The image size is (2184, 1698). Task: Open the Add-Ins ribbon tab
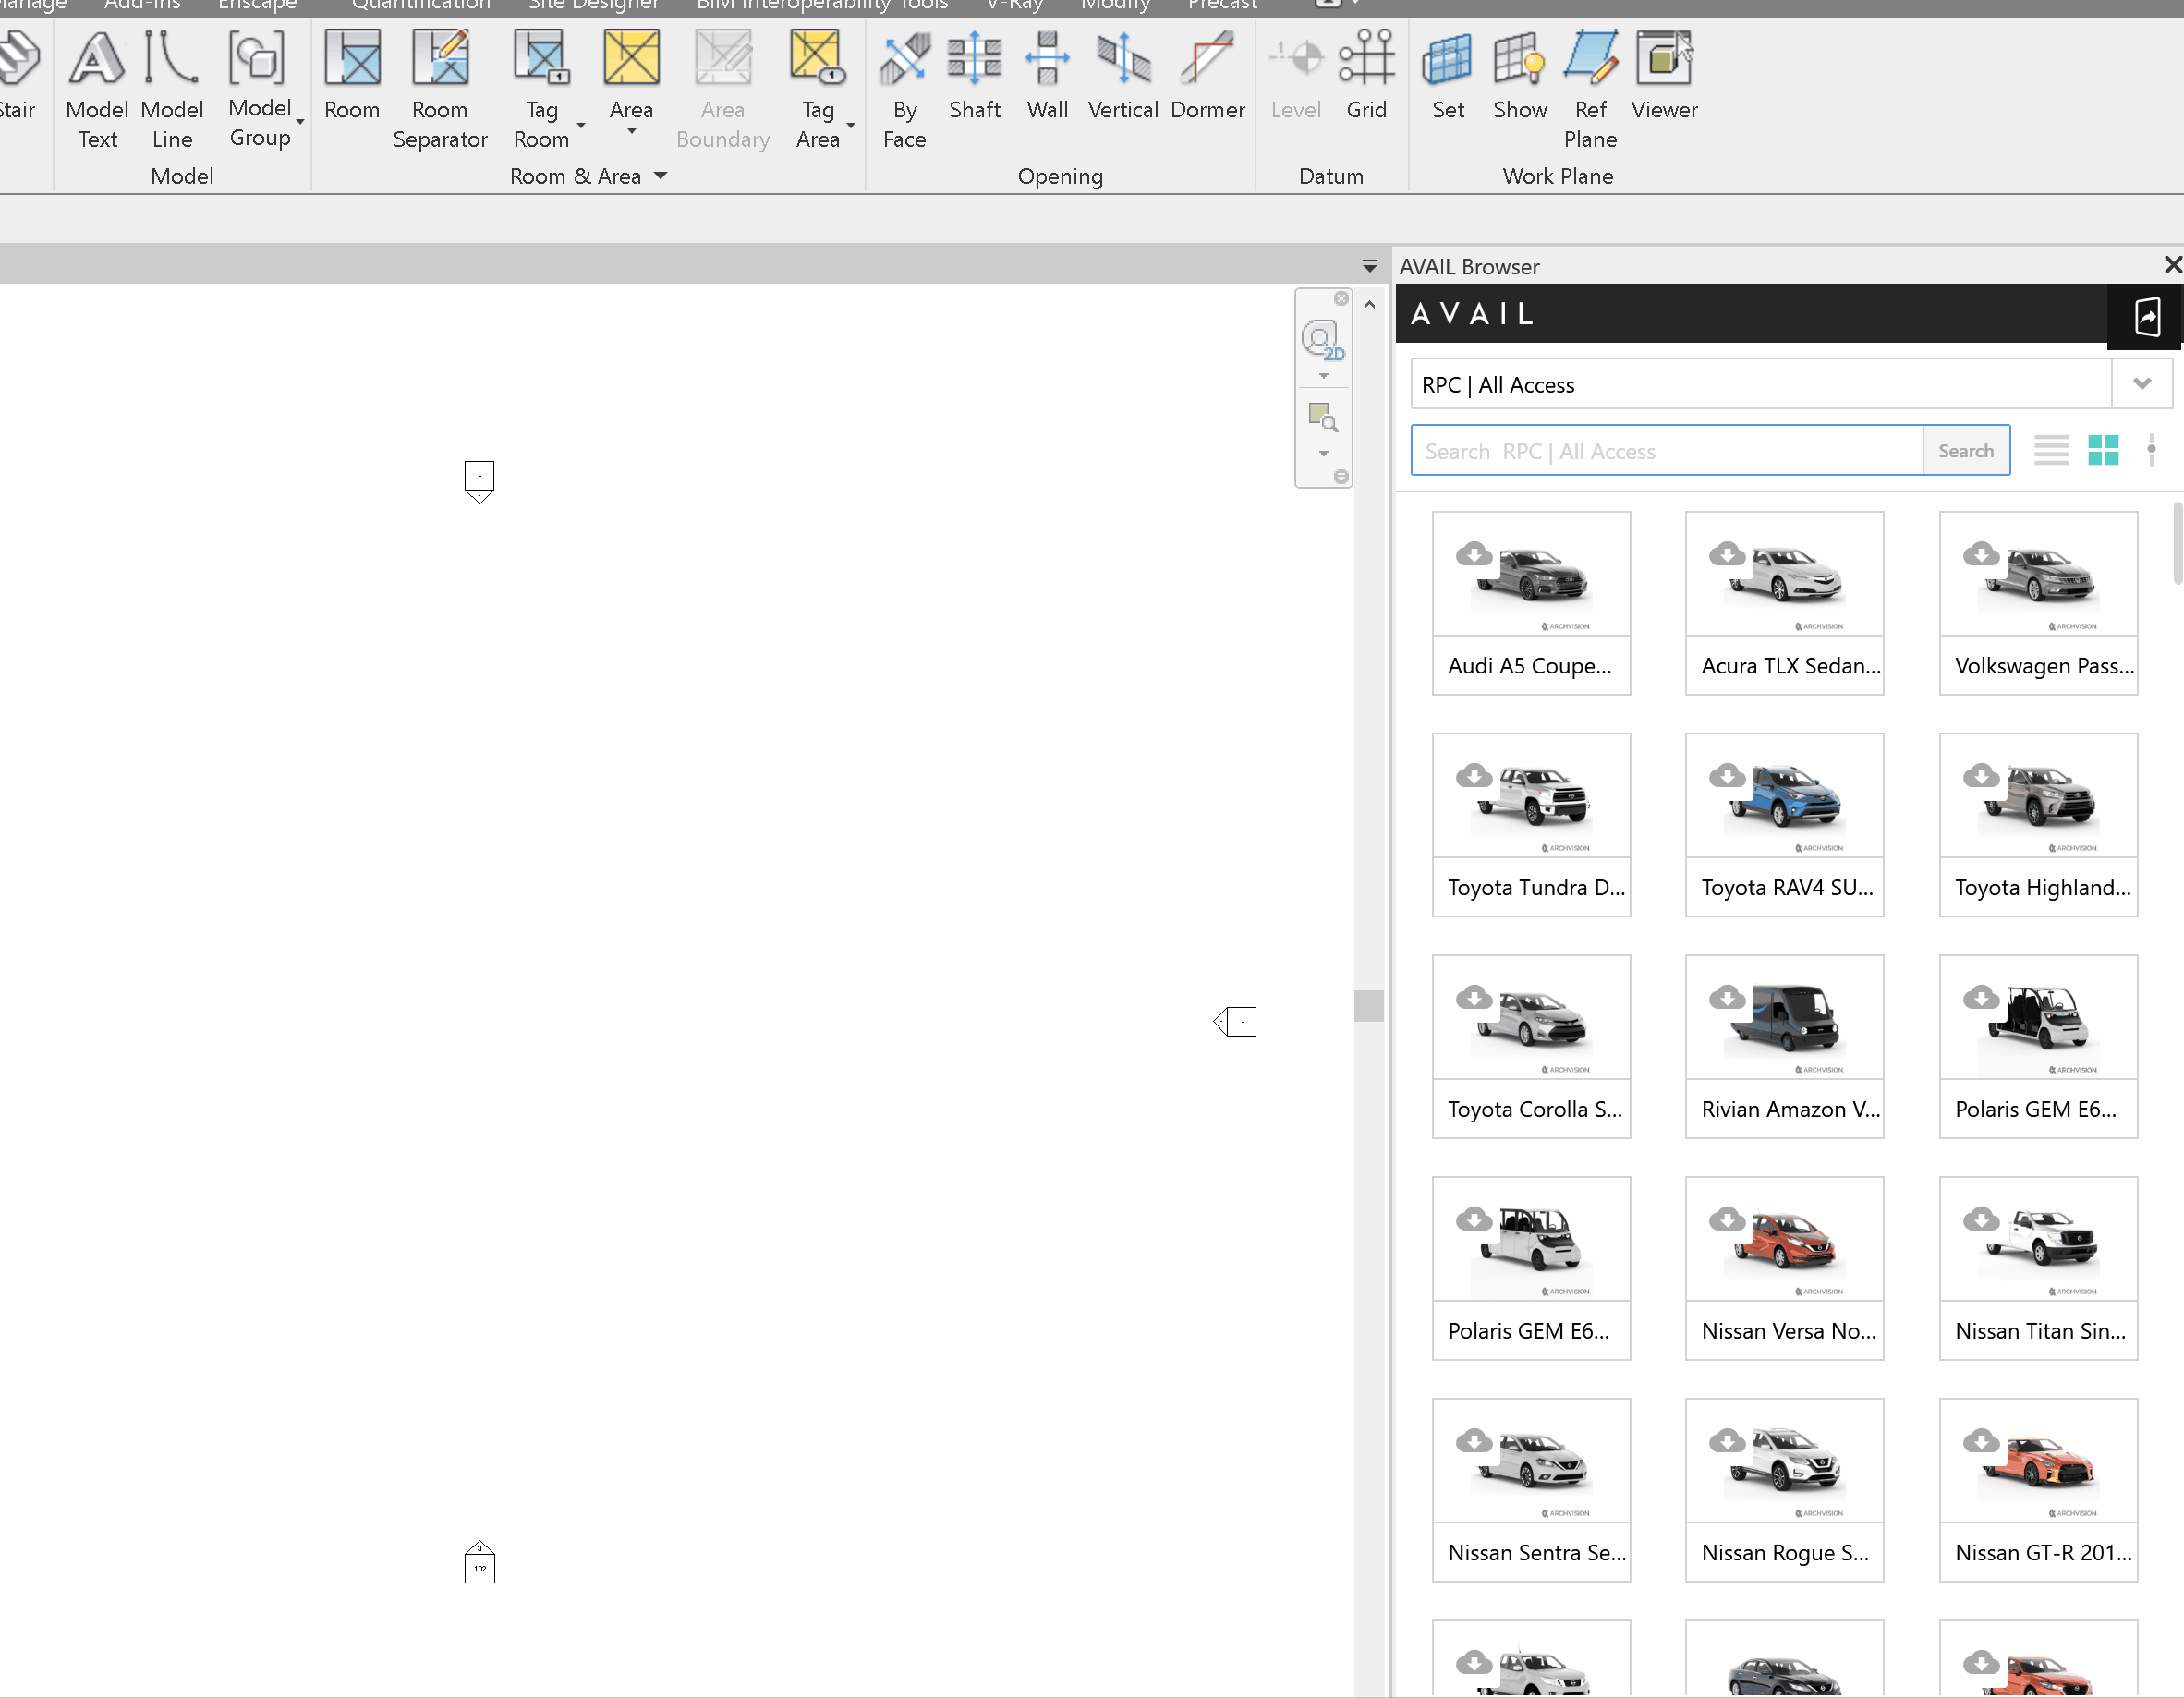tap(141, 6)
